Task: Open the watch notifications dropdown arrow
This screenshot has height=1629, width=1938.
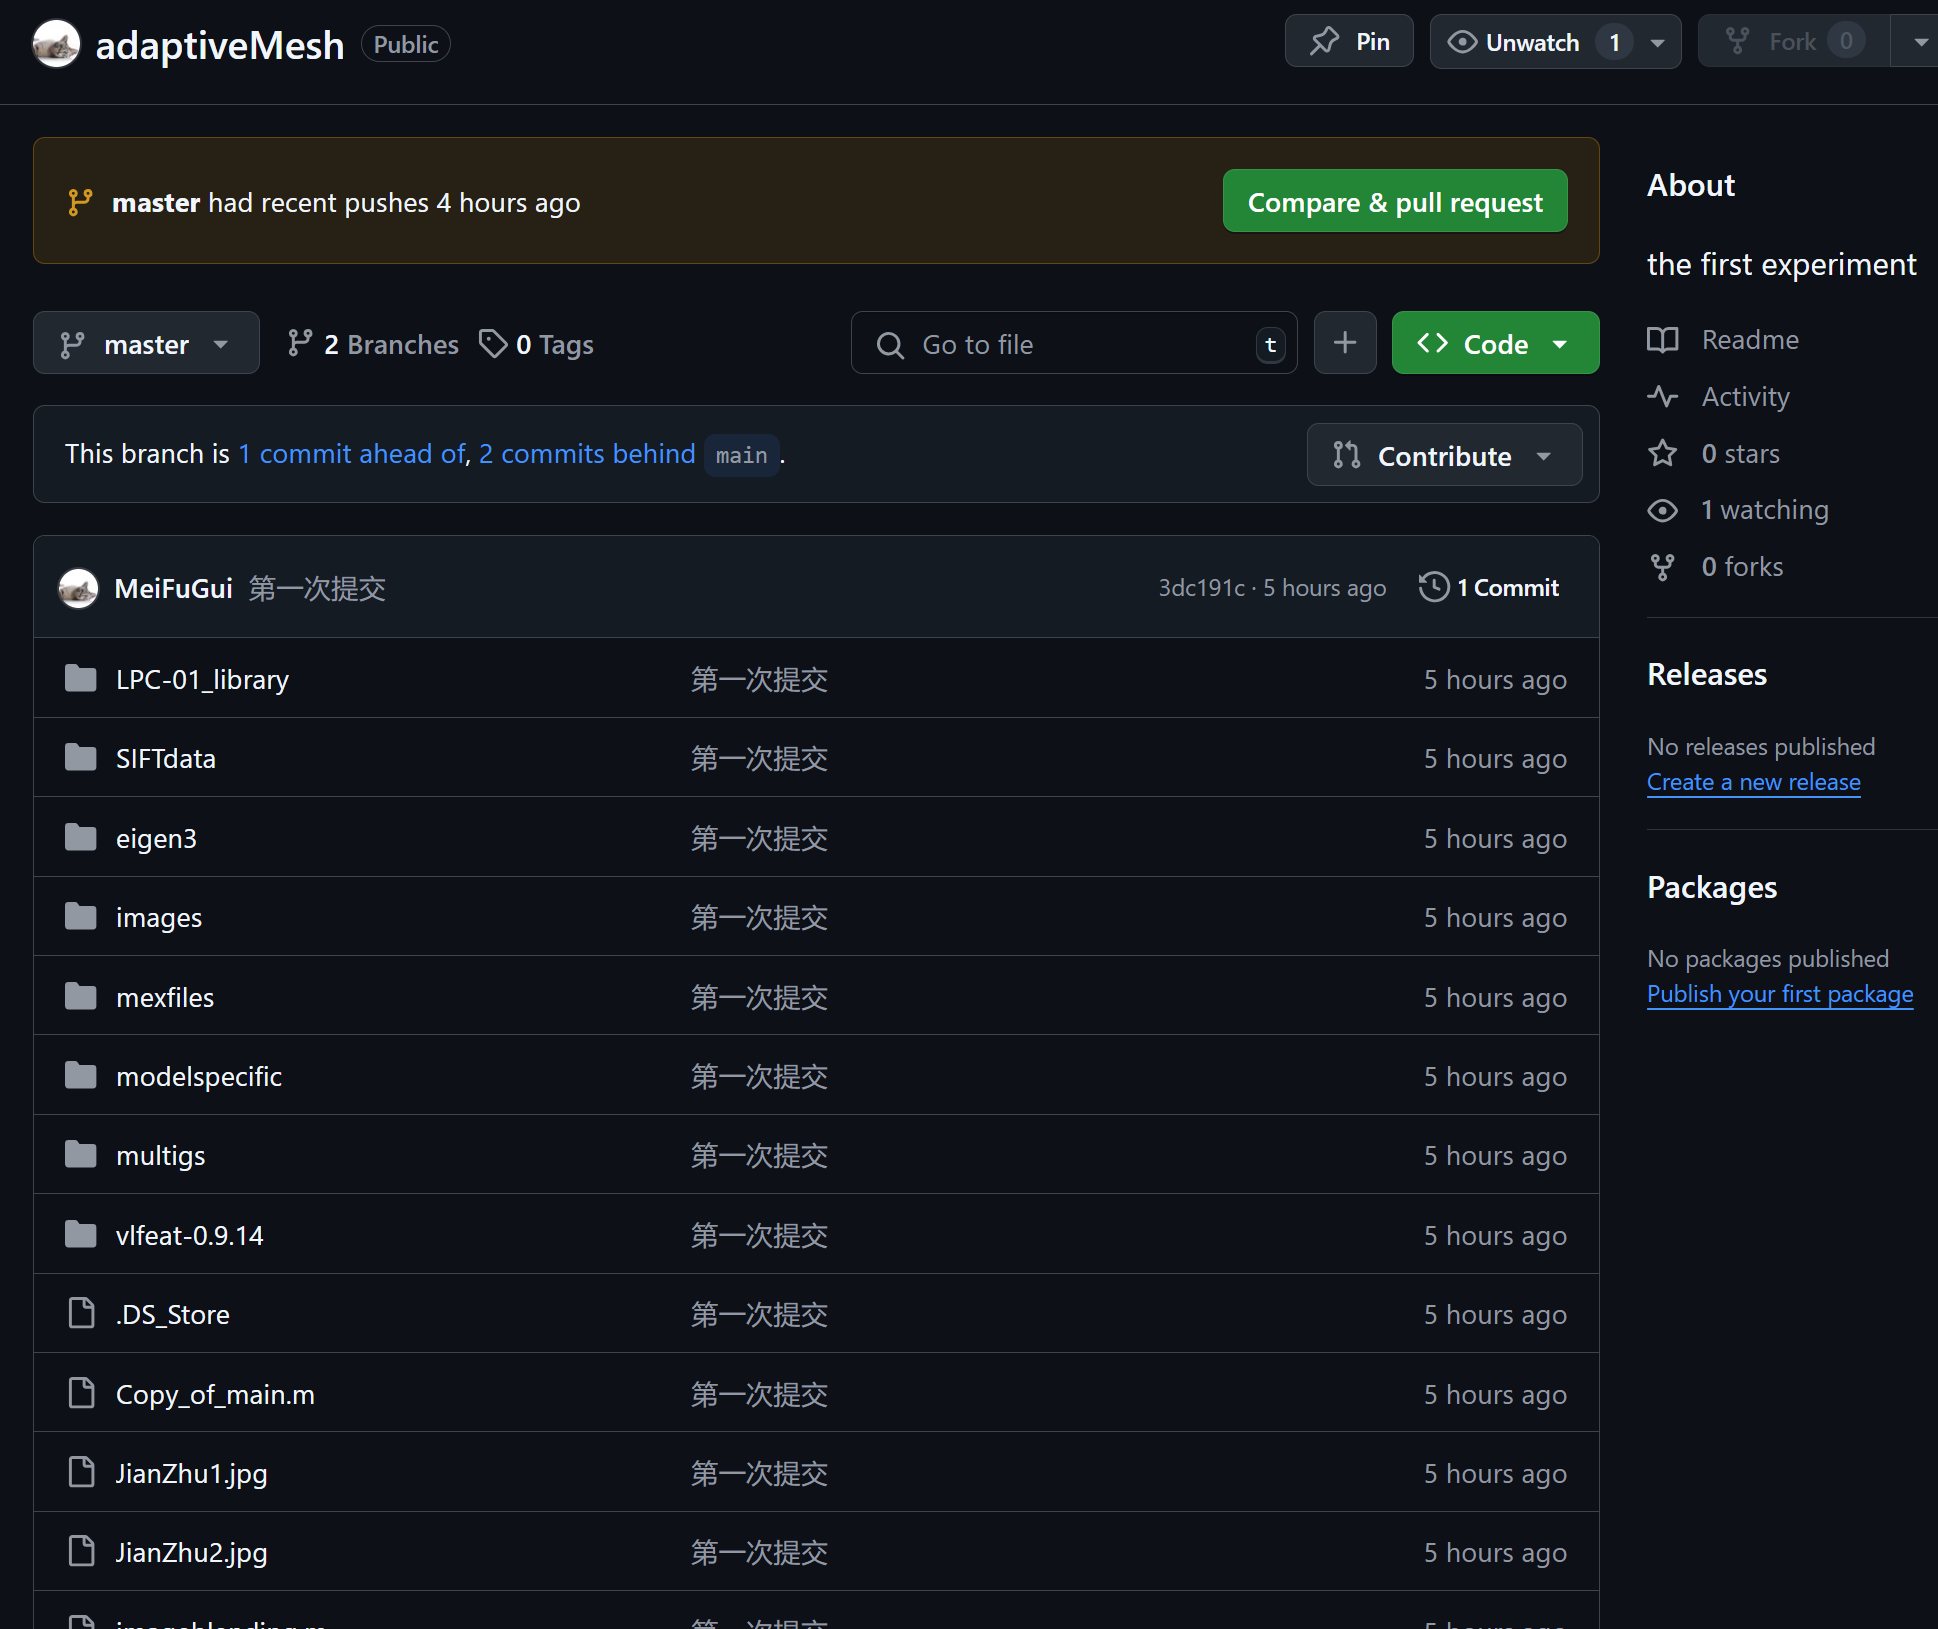Action: [x=1658, y=43]
